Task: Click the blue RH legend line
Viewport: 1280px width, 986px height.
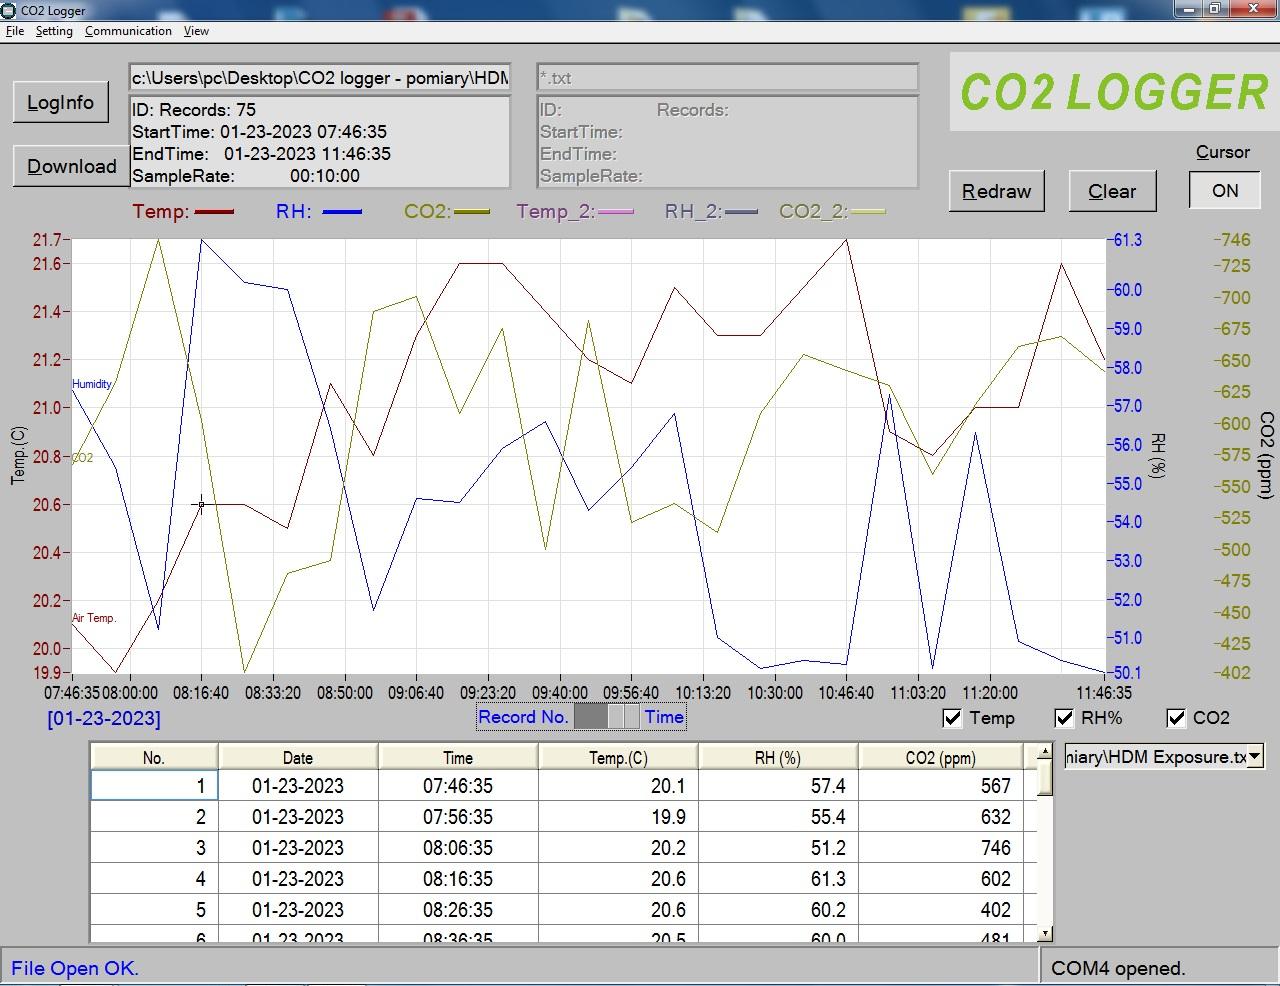Action: click(x=342, y=212)
